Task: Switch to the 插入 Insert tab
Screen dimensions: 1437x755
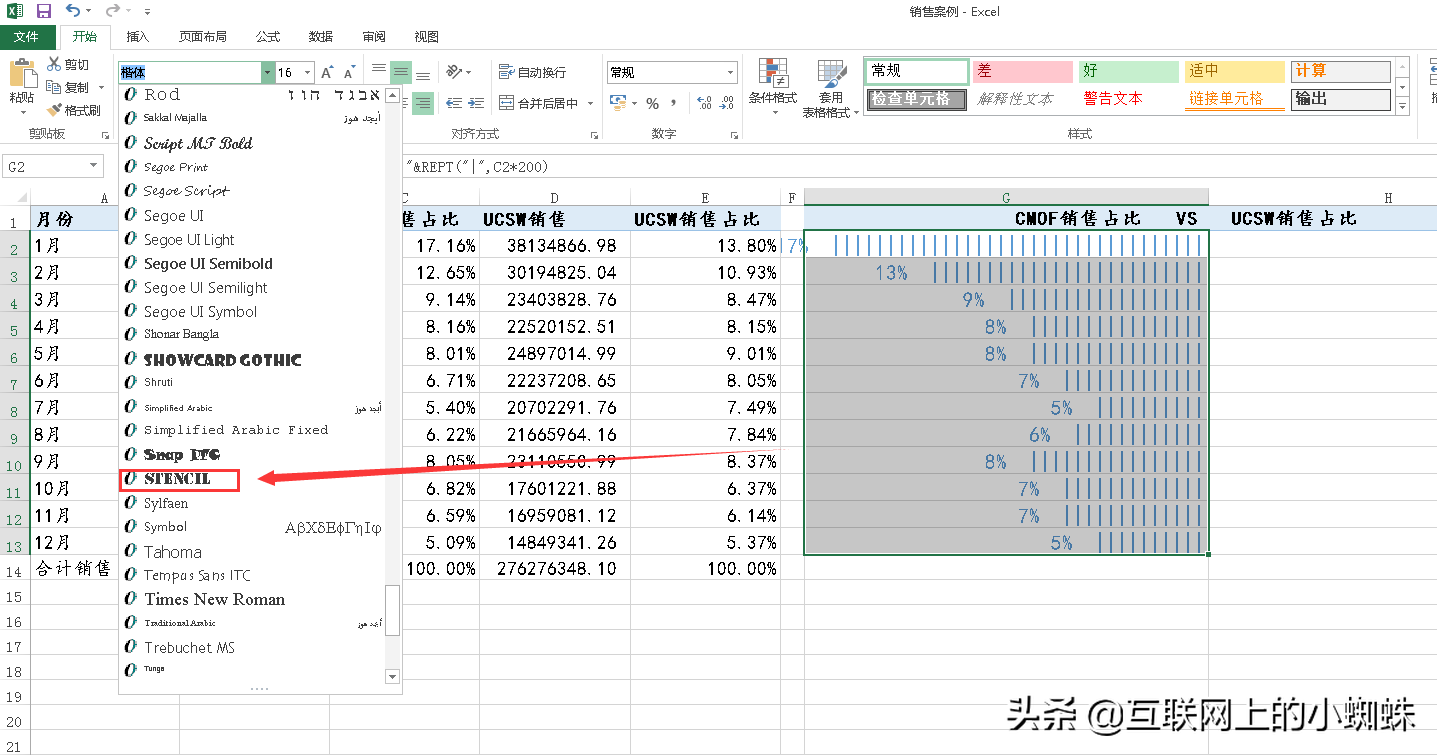Action: 138,37
